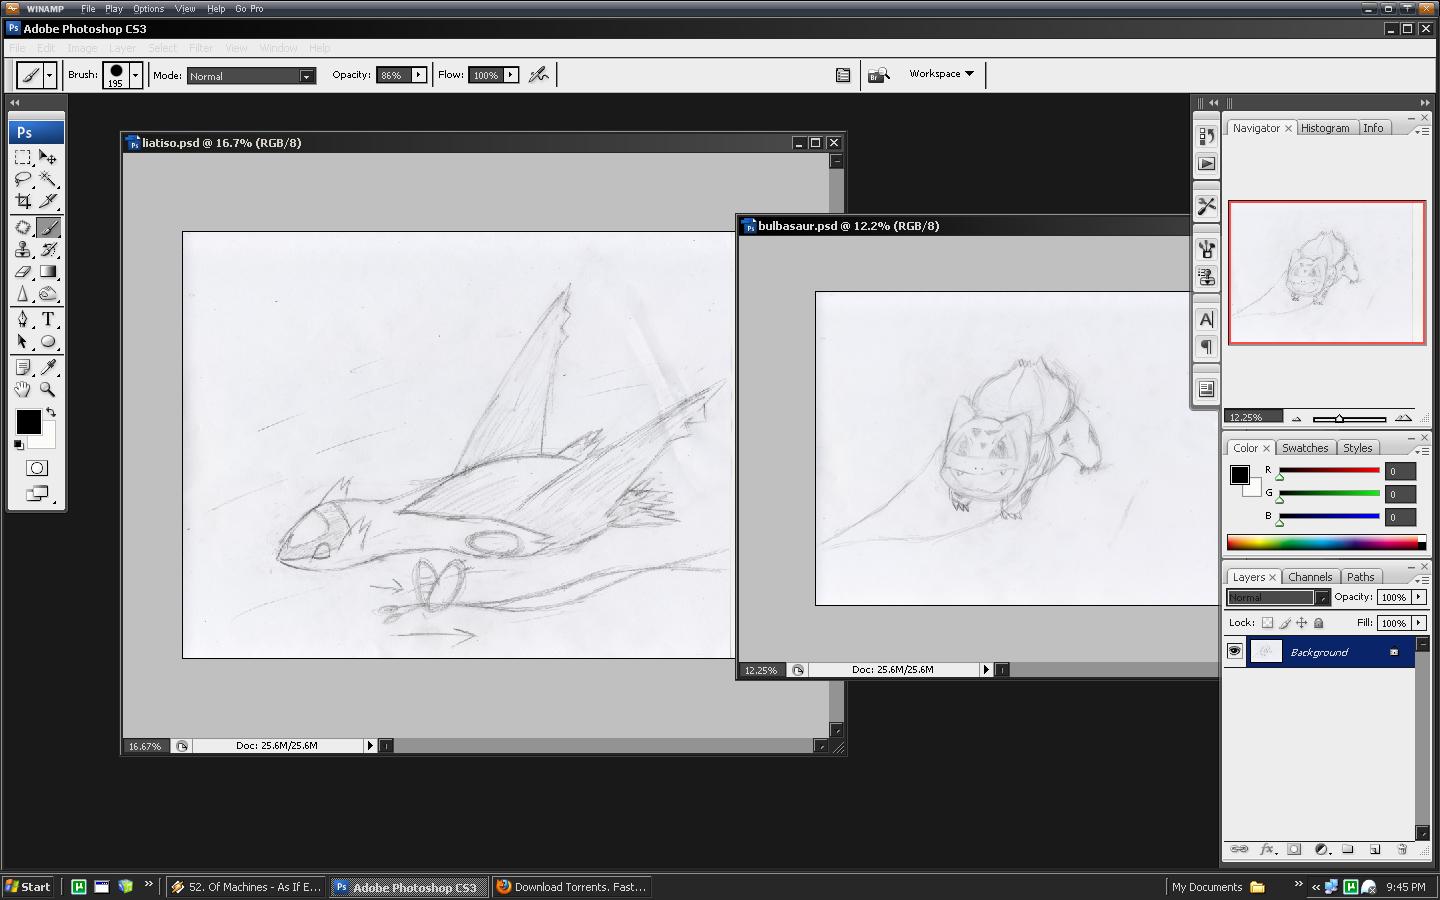The width and height of the screenshot is (1440, 900).
Task: Toggle lock all
Action: pyautogui.click(x=1319, y=623)
